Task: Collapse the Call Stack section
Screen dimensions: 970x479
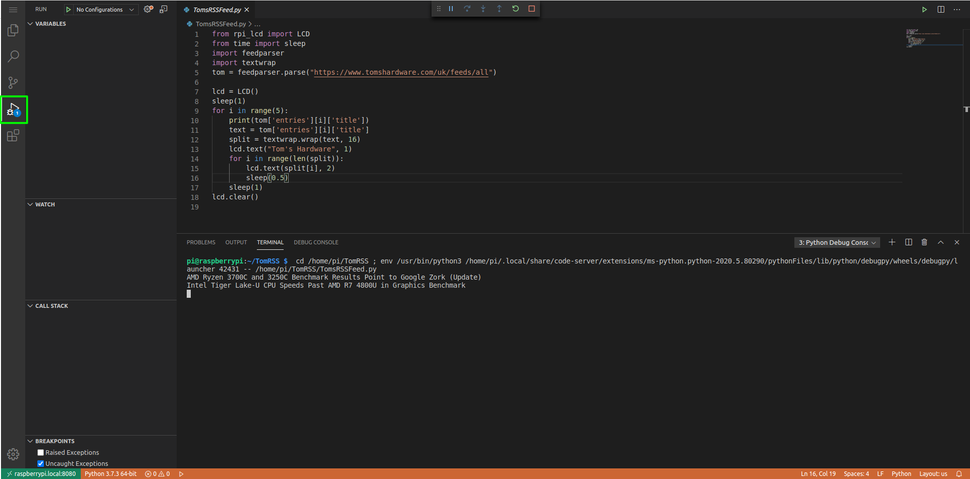Action: point(50,306)
